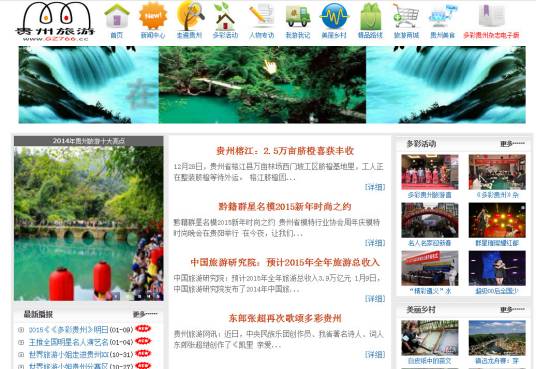Open 旅游商城 nav label

coord(406,35)
